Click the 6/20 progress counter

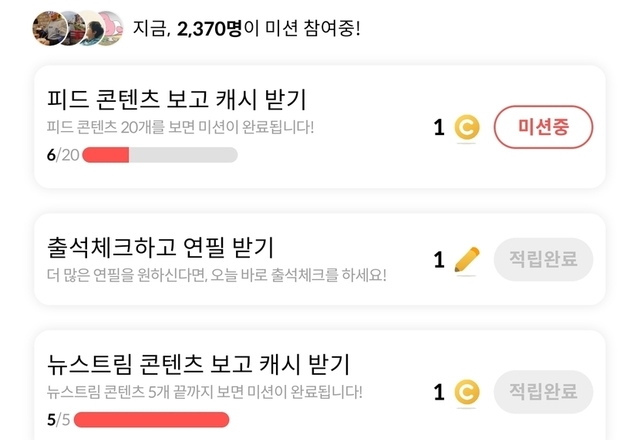click(62, 155)
